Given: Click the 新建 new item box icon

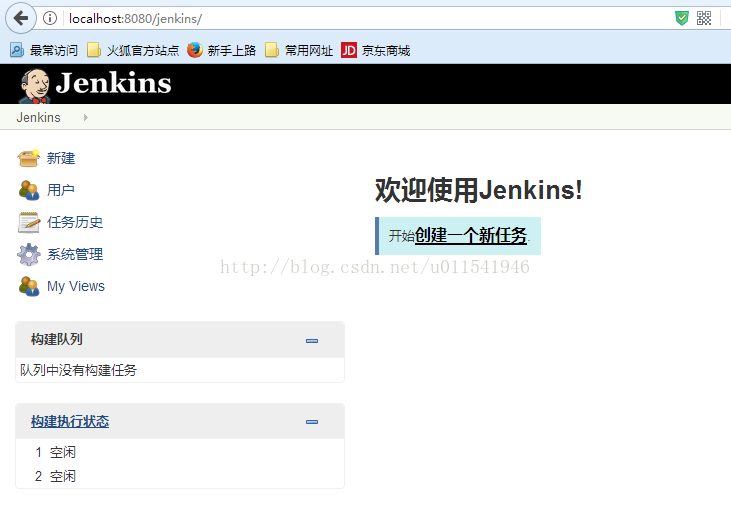Looking at the screenshot, I should pos(29,158).
